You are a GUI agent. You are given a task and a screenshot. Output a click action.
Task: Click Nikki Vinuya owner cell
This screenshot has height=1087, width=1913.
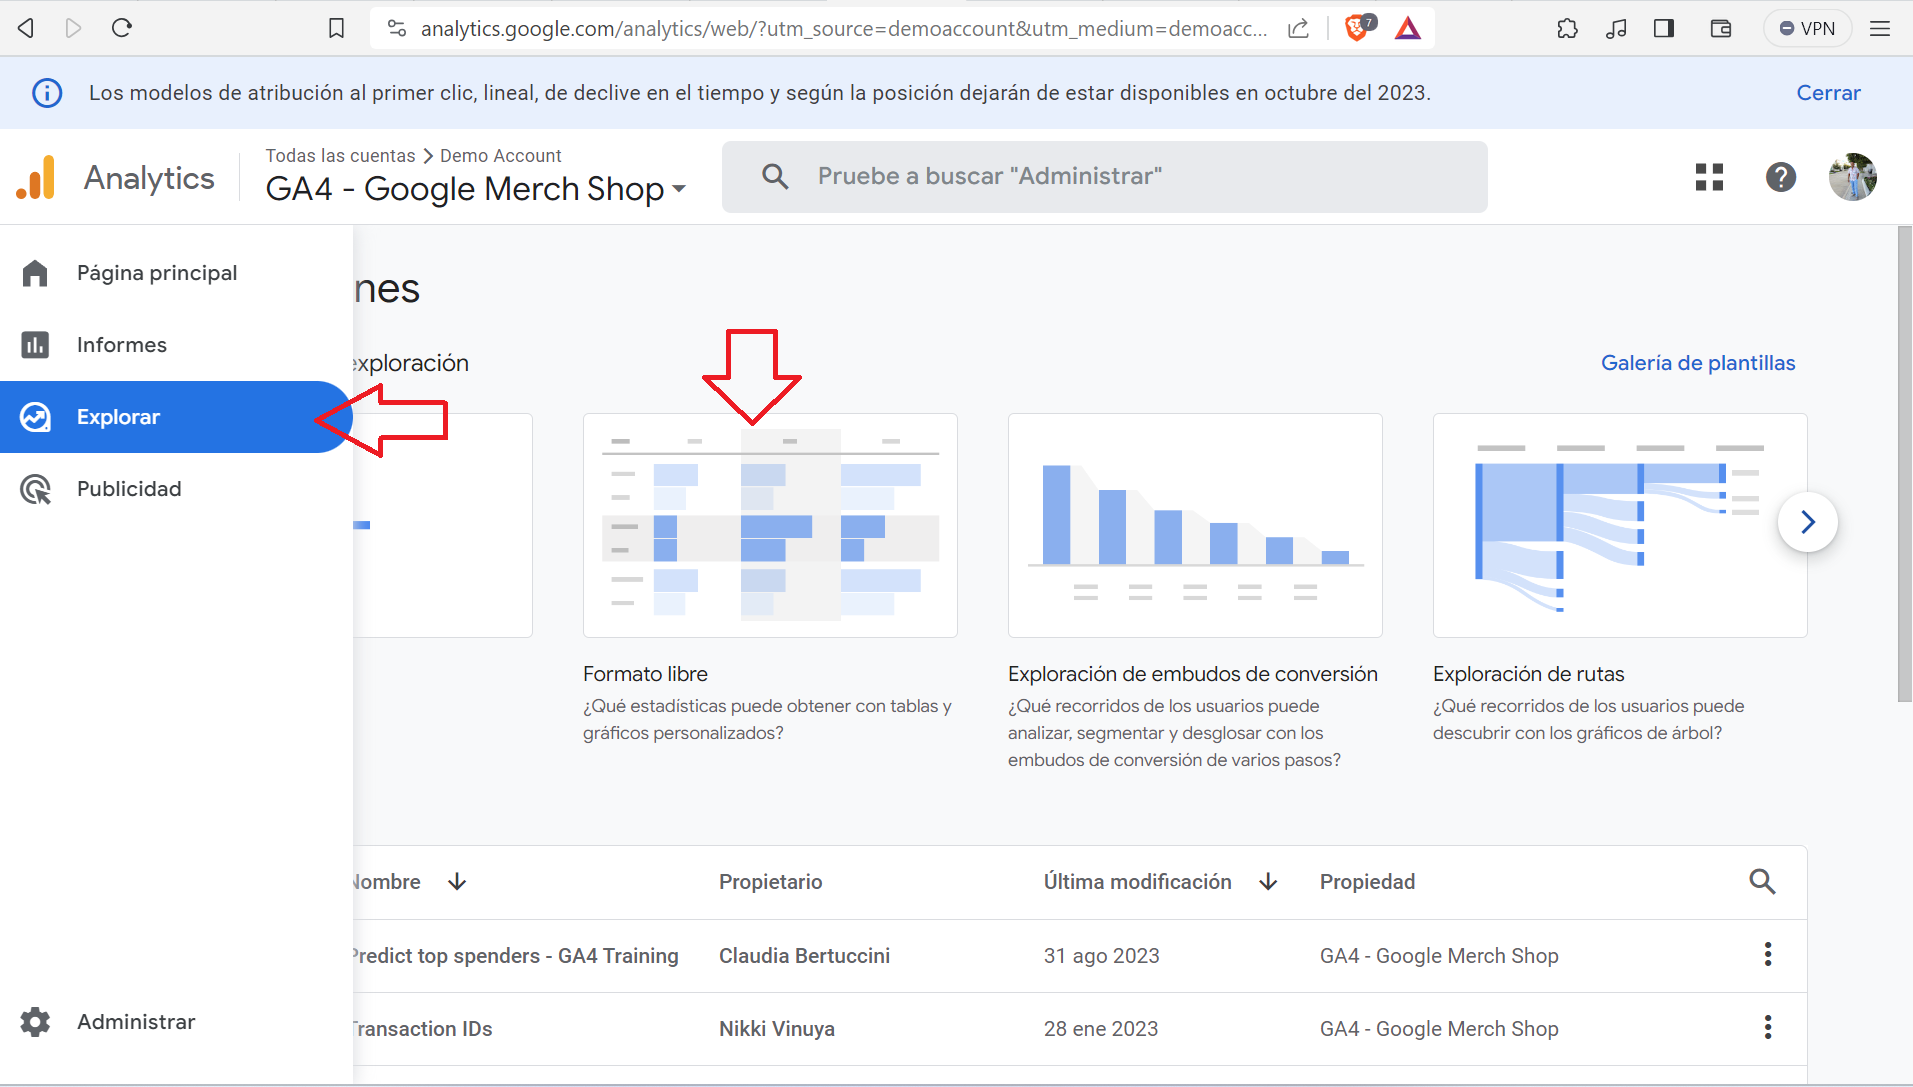776,1029
